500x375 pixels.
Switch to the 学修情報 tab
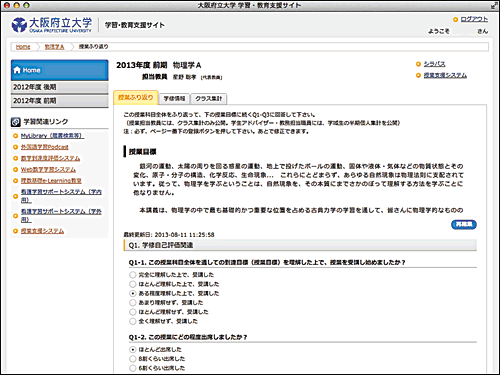pos(174,99)
